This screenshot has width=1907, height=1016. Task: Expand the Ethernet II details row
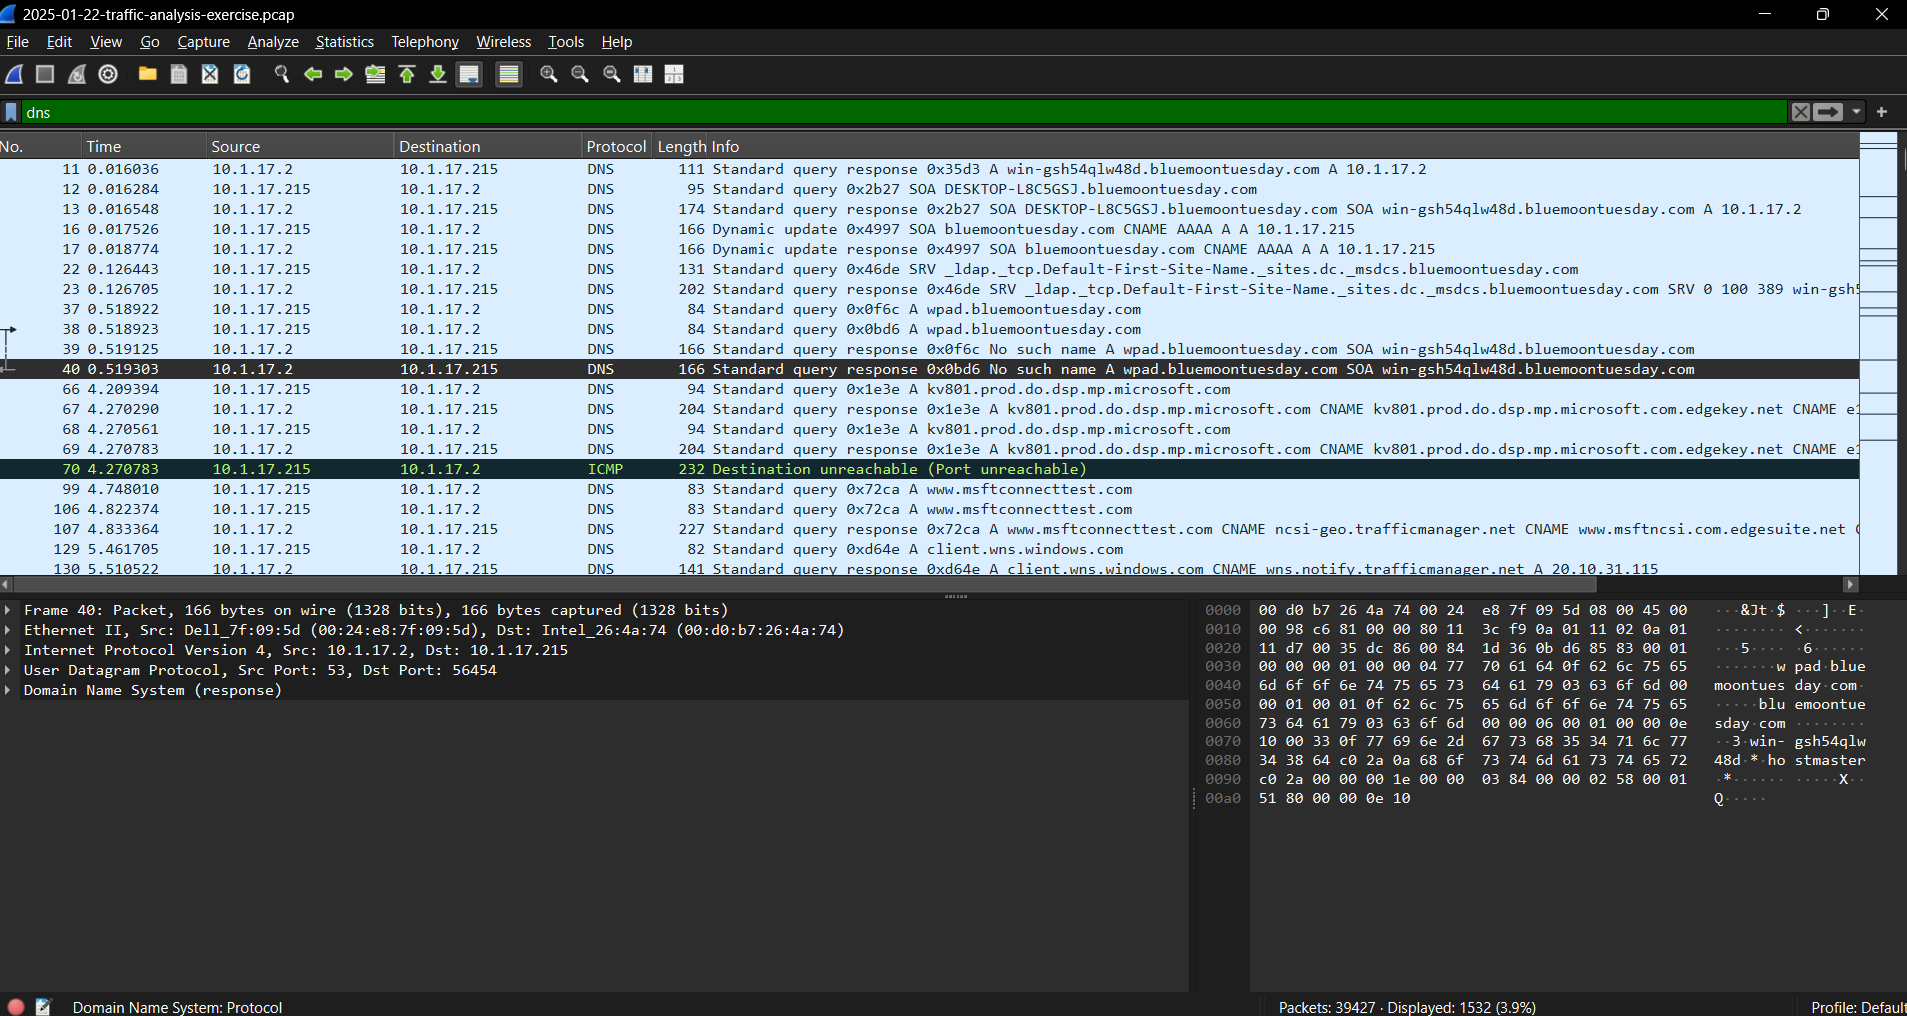(x=8, y=630)
